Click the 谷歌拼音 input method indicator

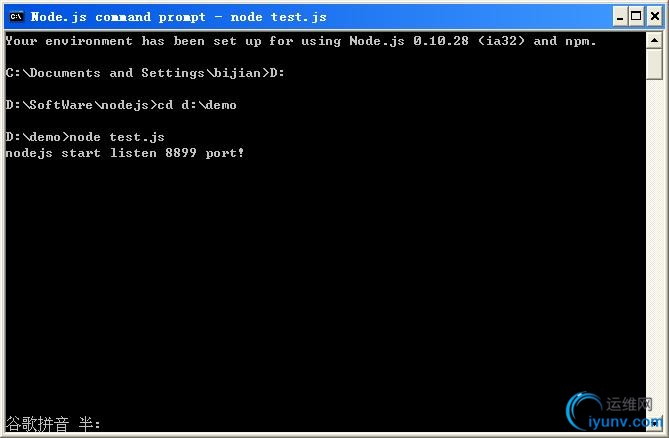coord(37,423)
